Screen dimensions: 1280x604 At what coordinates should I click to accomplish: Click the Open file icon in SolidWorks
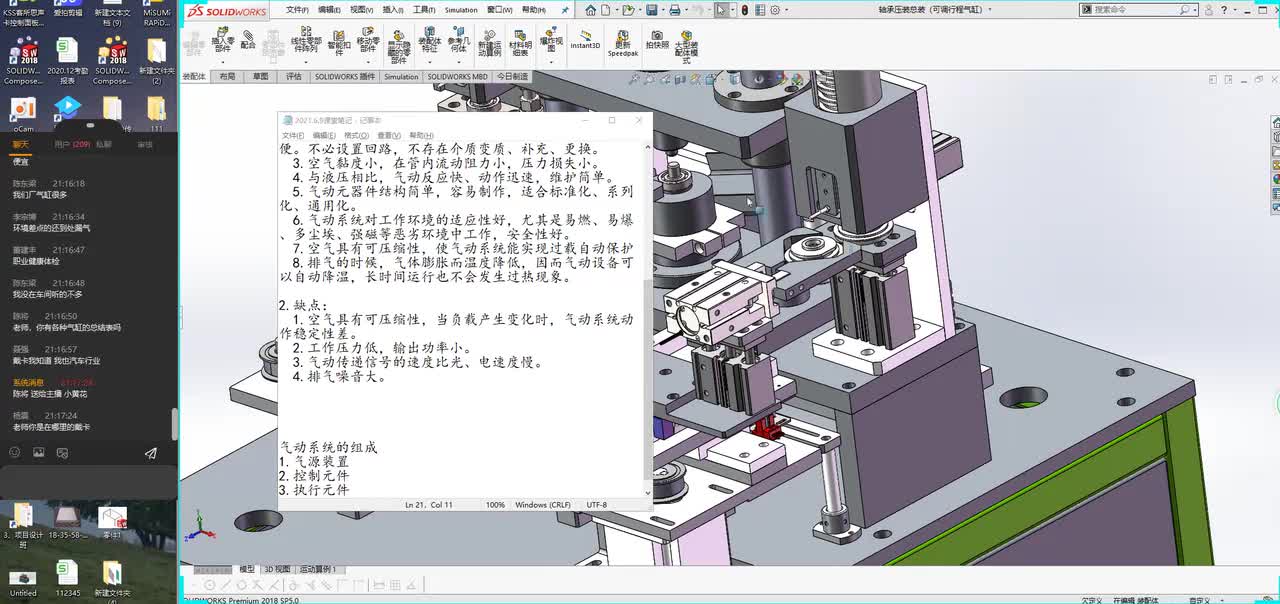(628, 10)
